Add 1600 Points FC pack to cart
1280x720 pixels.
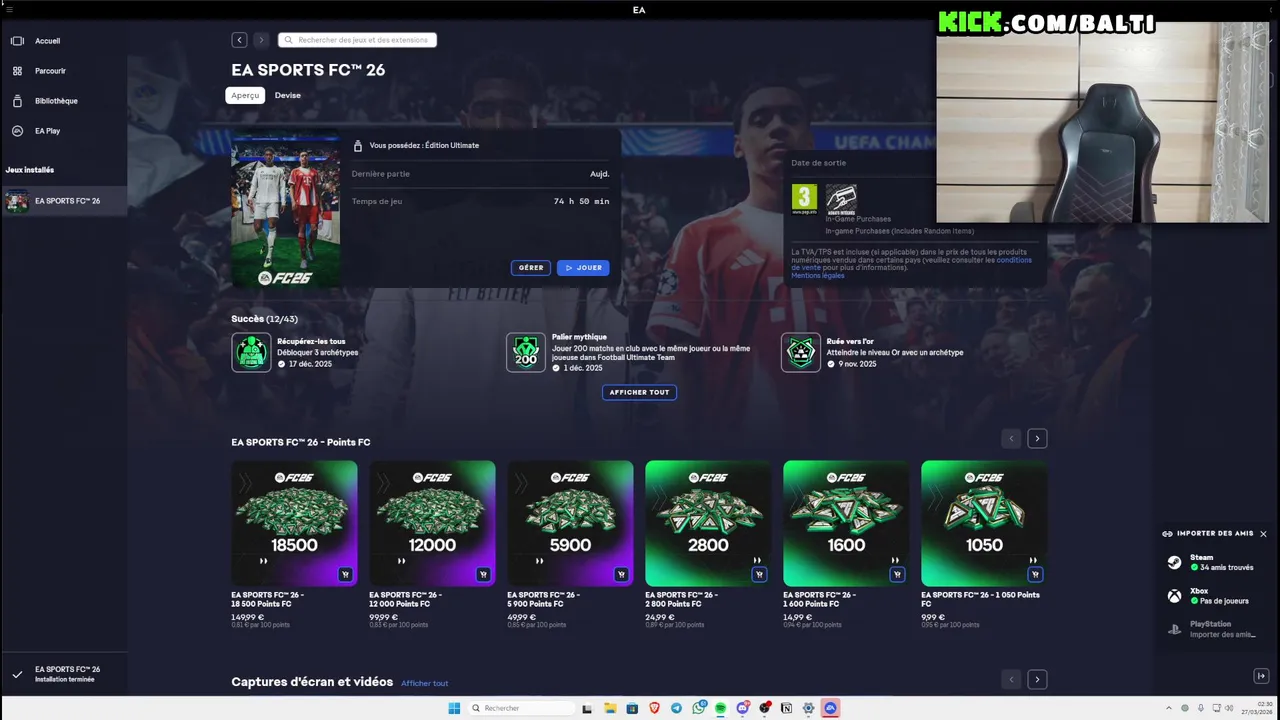coord(897,574)
